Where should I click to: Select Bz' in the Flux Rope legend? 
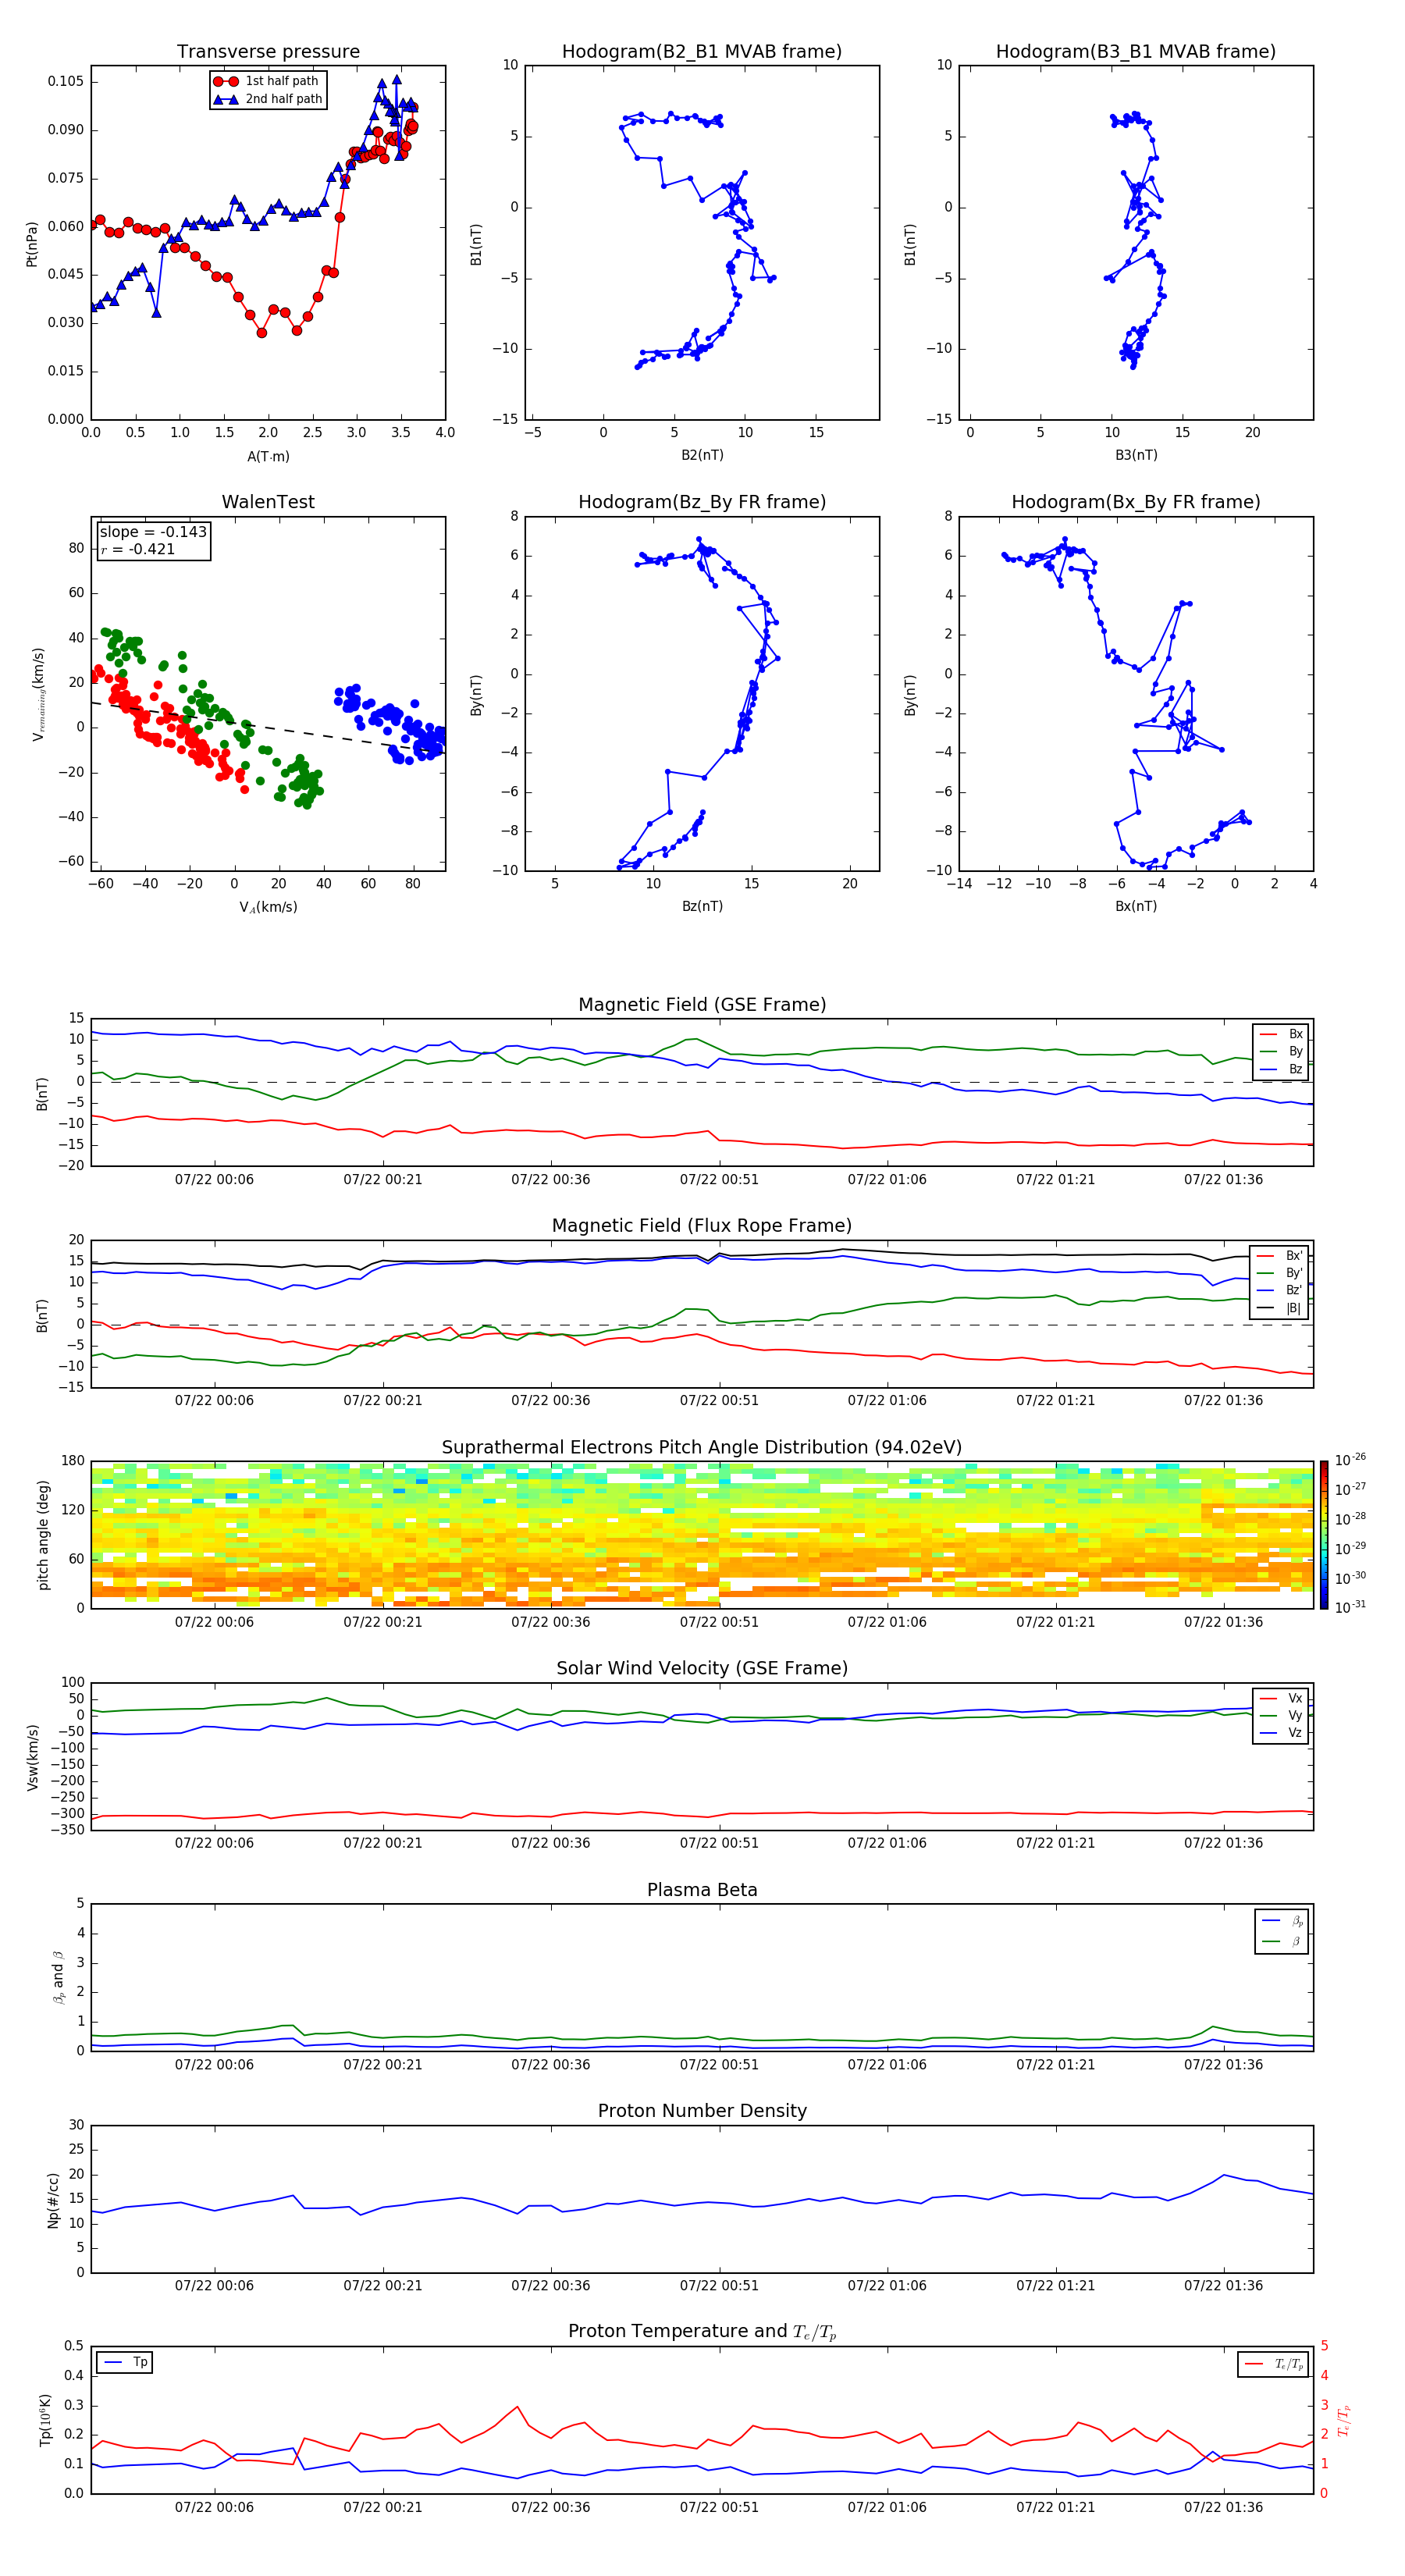coord(1281,1290)
